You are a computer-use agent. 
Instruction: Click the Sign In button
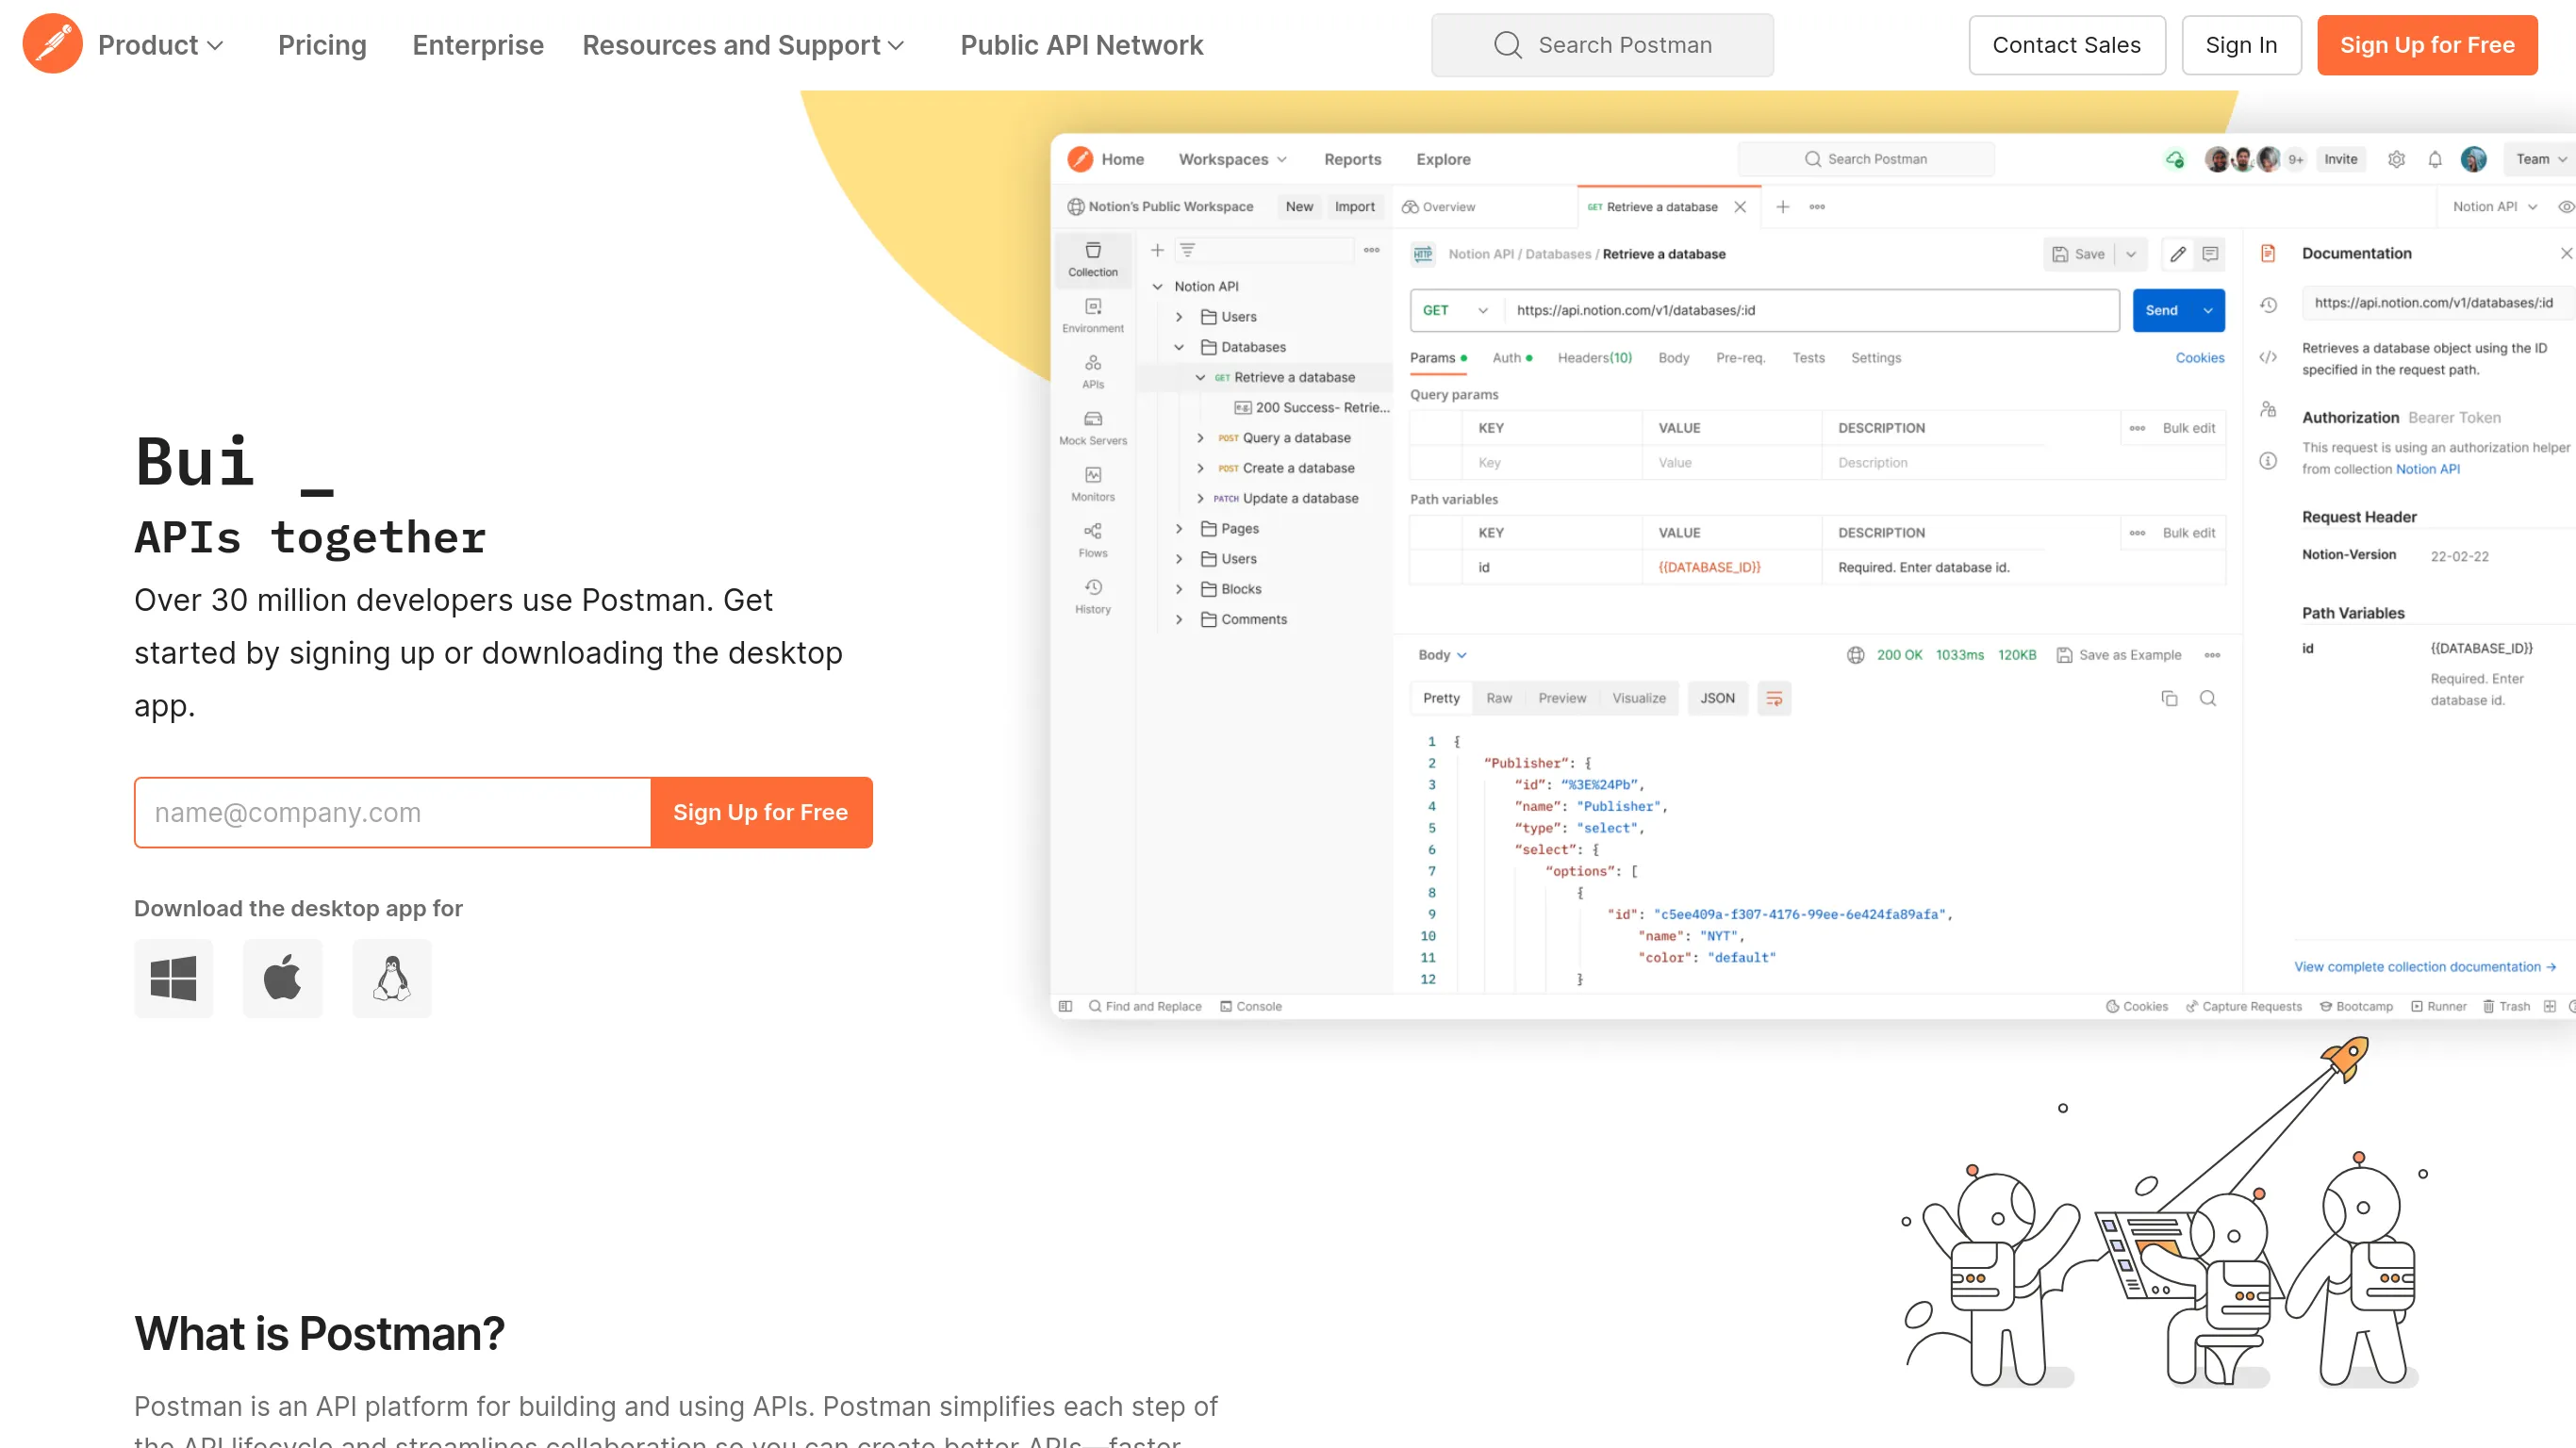[x=2241, y=45]
